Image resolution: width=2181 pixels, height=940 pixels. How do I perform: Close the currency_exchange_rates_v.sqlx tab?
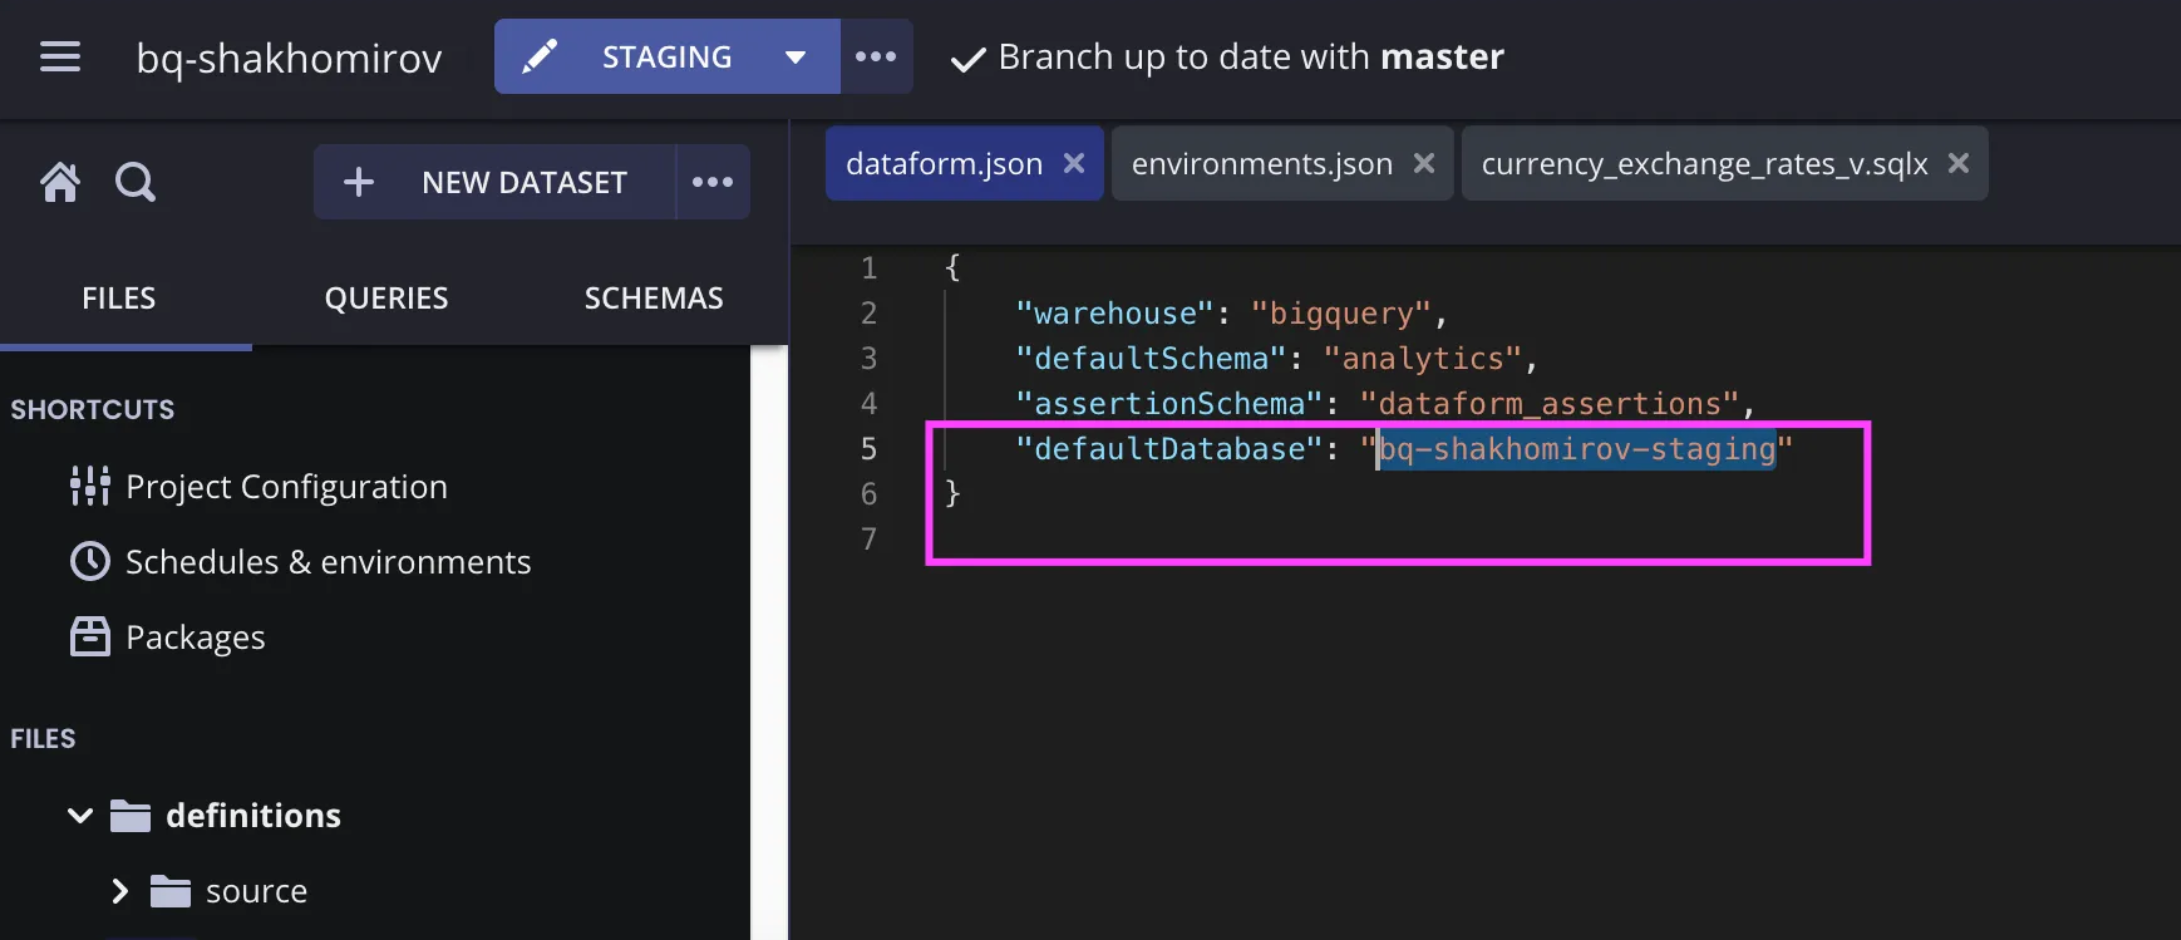coord(1959,163)
